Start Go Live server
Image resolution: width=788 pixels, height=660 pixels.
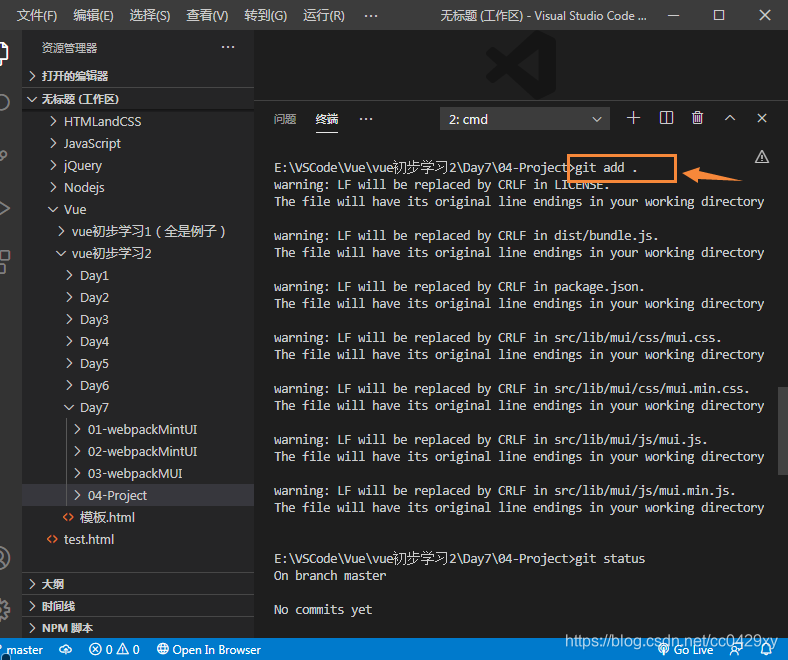tap(685, 650)
